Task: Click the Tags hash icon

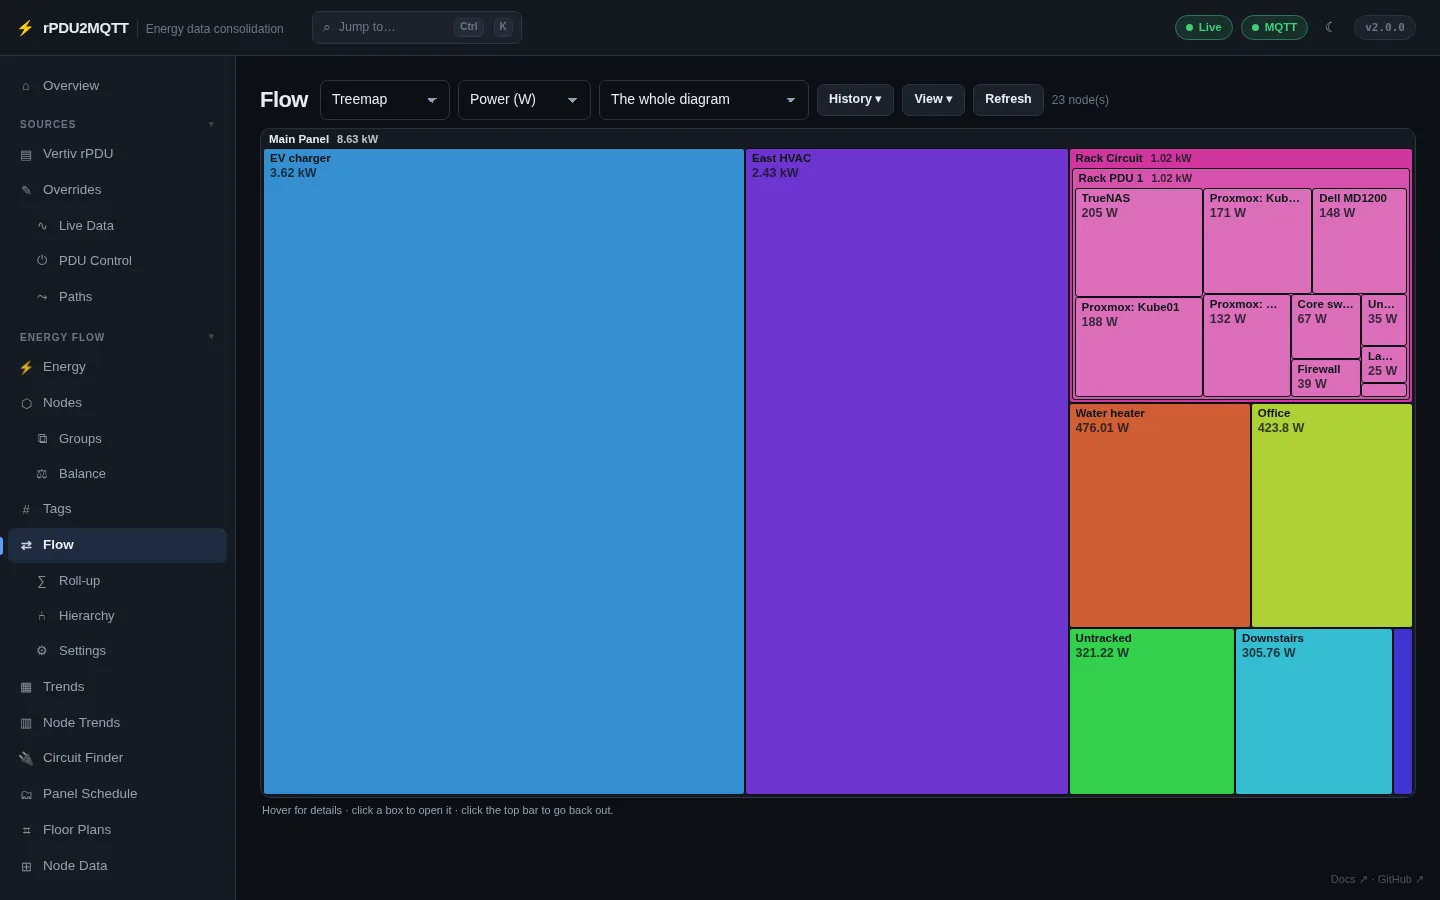Action: pyautogui.click(x=26, y=509)
